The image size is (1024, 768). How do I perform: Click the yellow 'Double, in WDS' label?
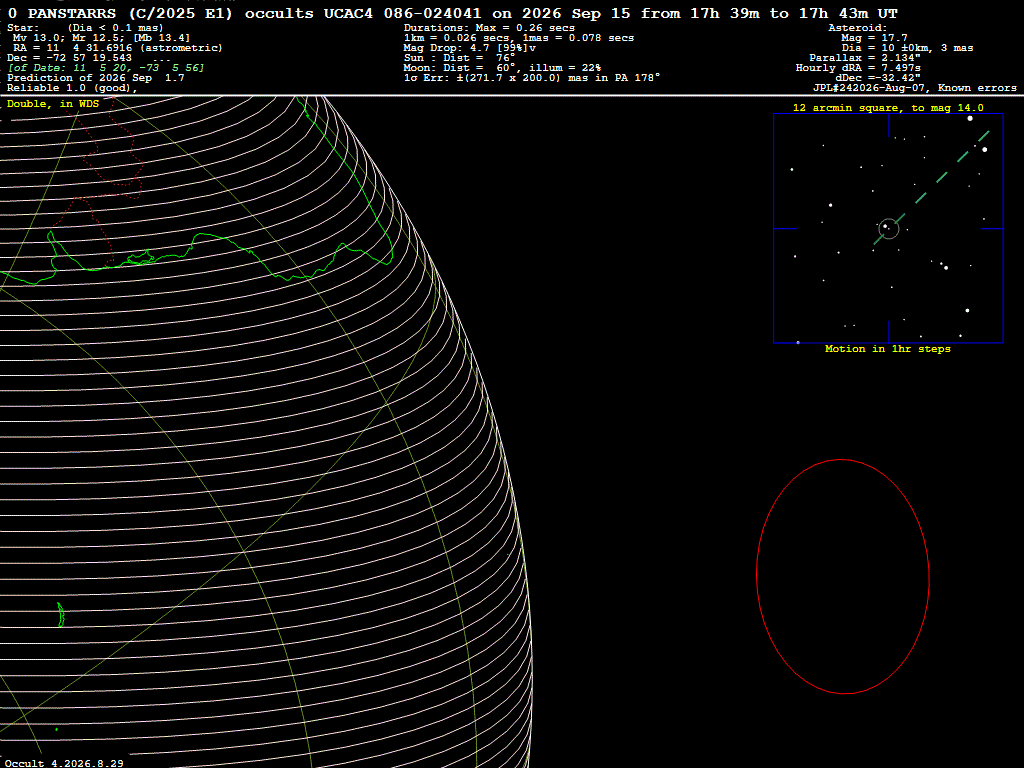(53, 104)
